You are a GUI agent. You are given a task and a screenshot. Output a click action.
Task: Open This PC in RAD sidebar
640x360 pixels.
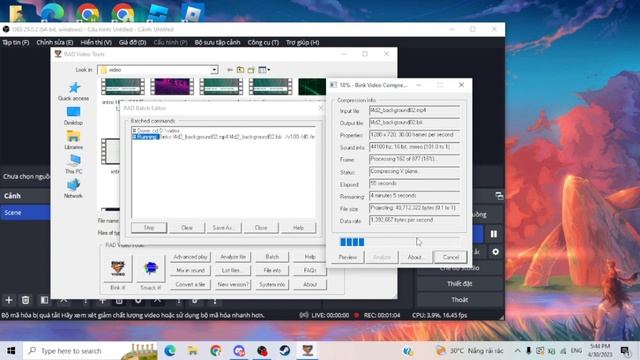[x=73, y=164]
